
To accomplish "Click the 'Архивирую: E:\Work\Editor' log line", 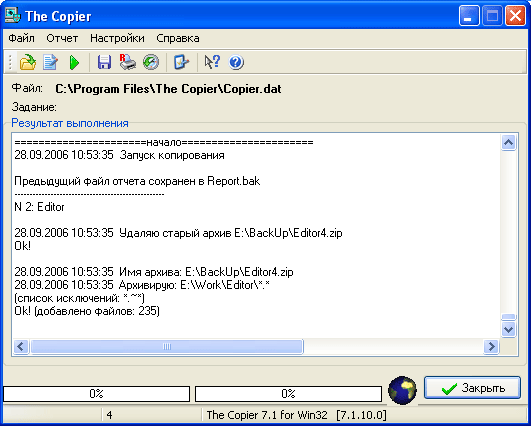I will [x=142, y=285].
